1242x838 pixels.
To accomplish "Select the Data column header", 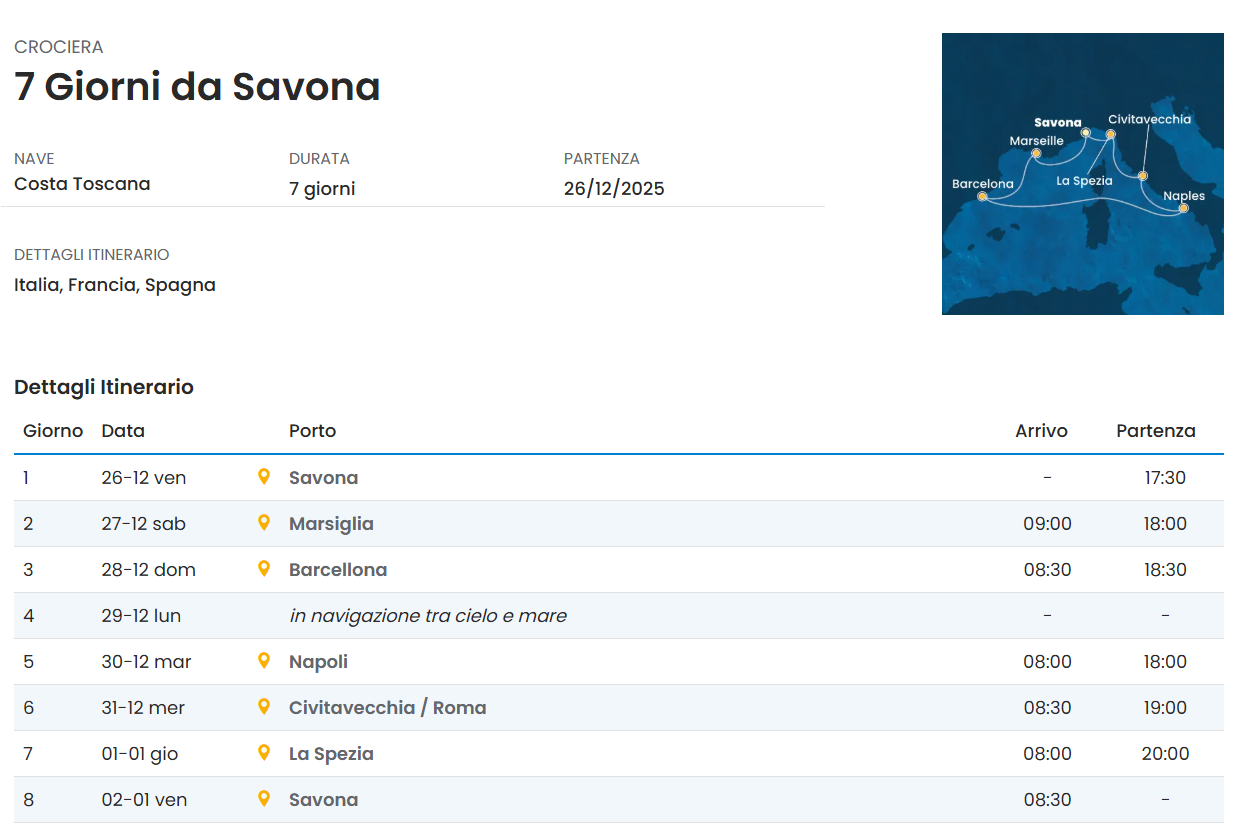I will coord(123,431).
